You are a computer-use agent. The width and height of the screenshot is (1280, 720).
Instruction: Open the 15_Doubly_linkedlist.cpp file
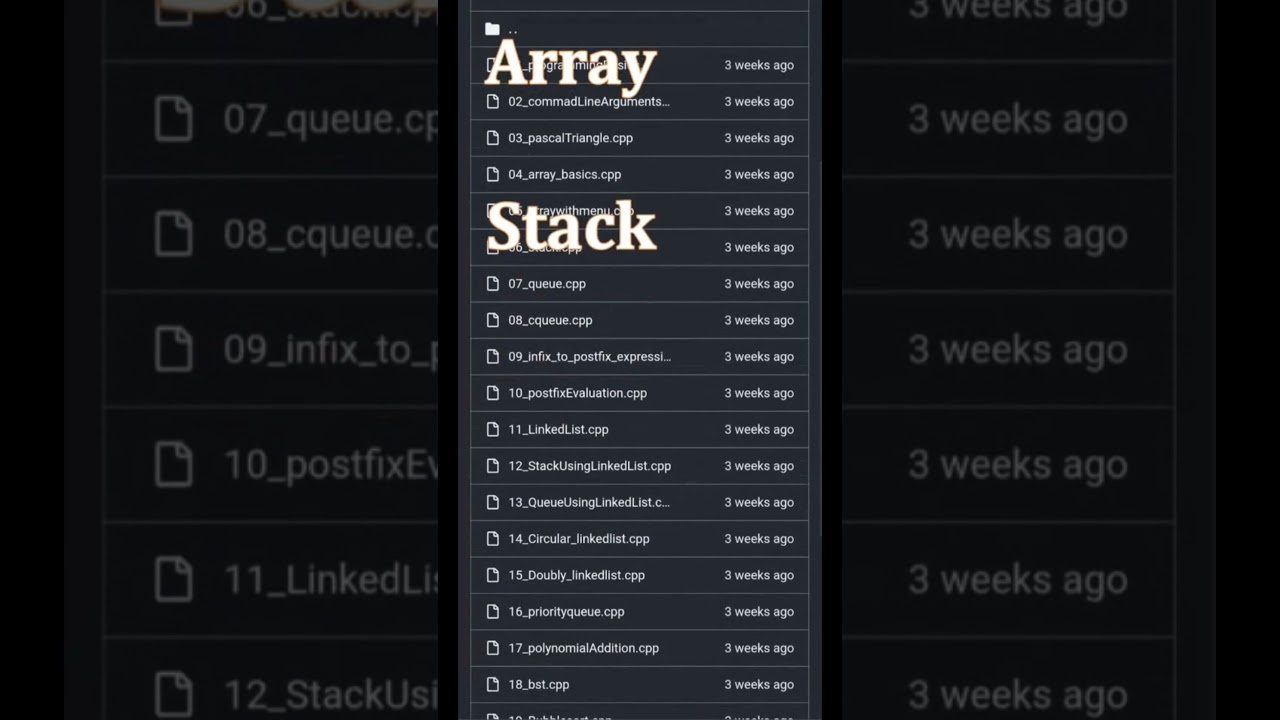[576, 575]
